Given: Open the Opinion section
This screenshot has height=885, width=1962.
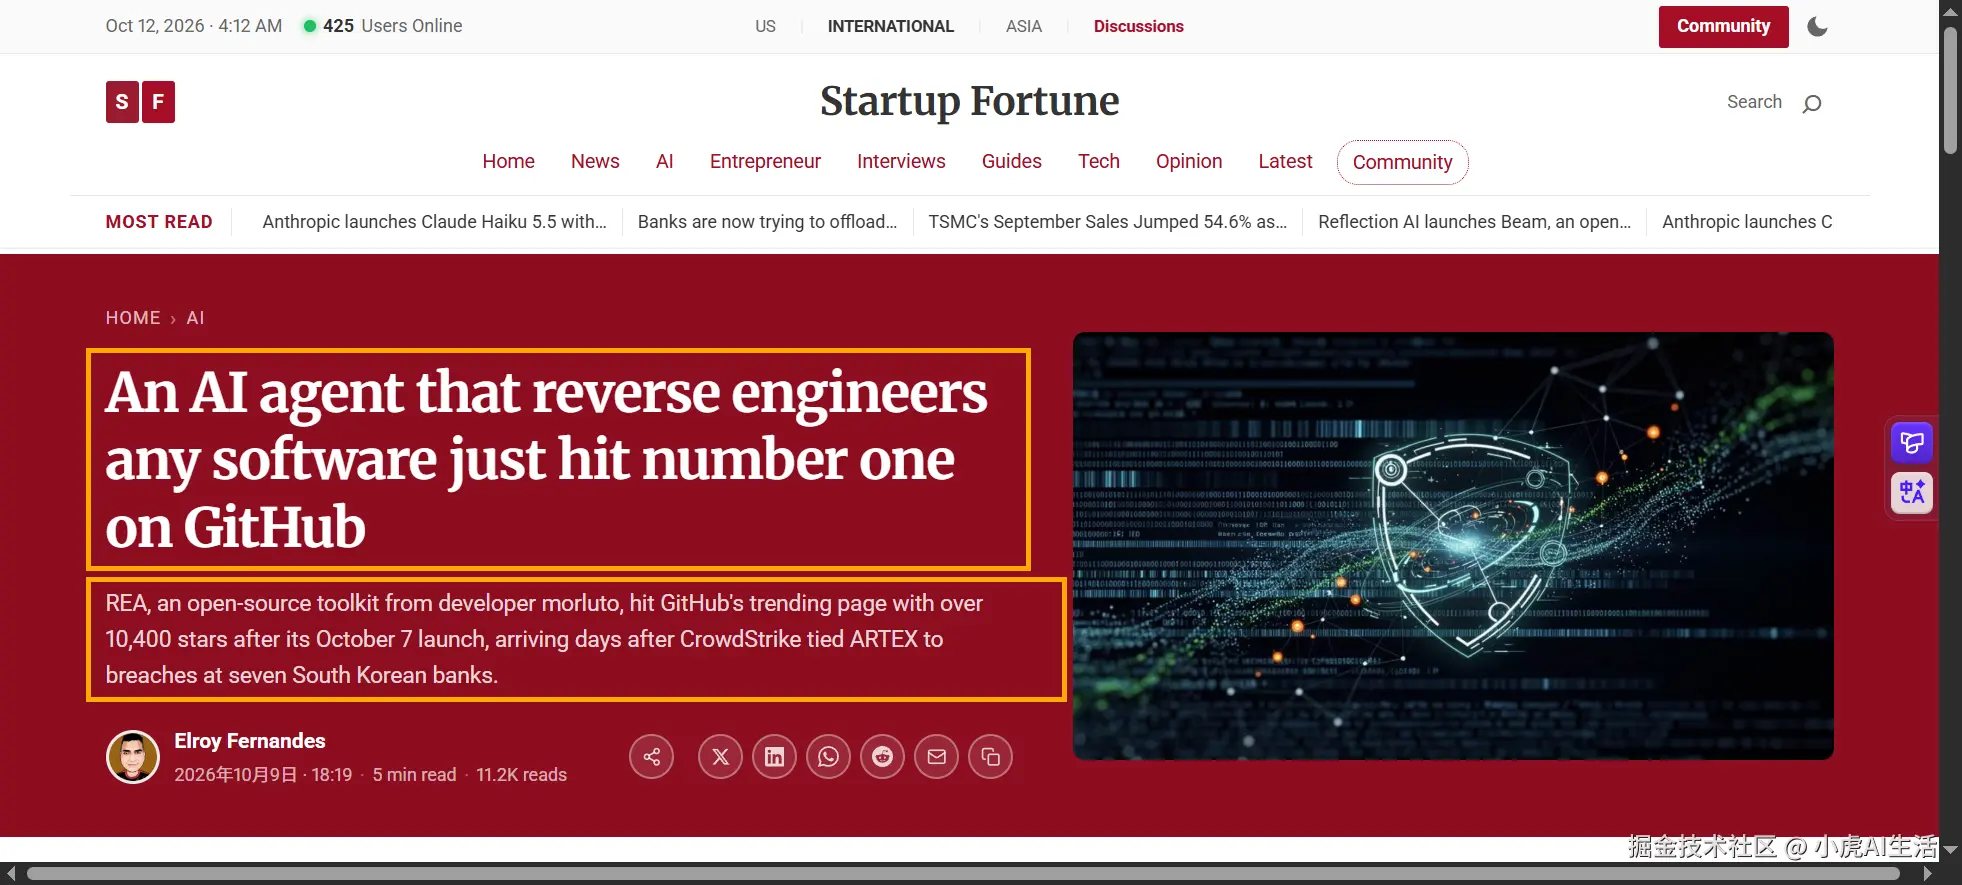Looking at the screenshot, I should point(1188,162).
